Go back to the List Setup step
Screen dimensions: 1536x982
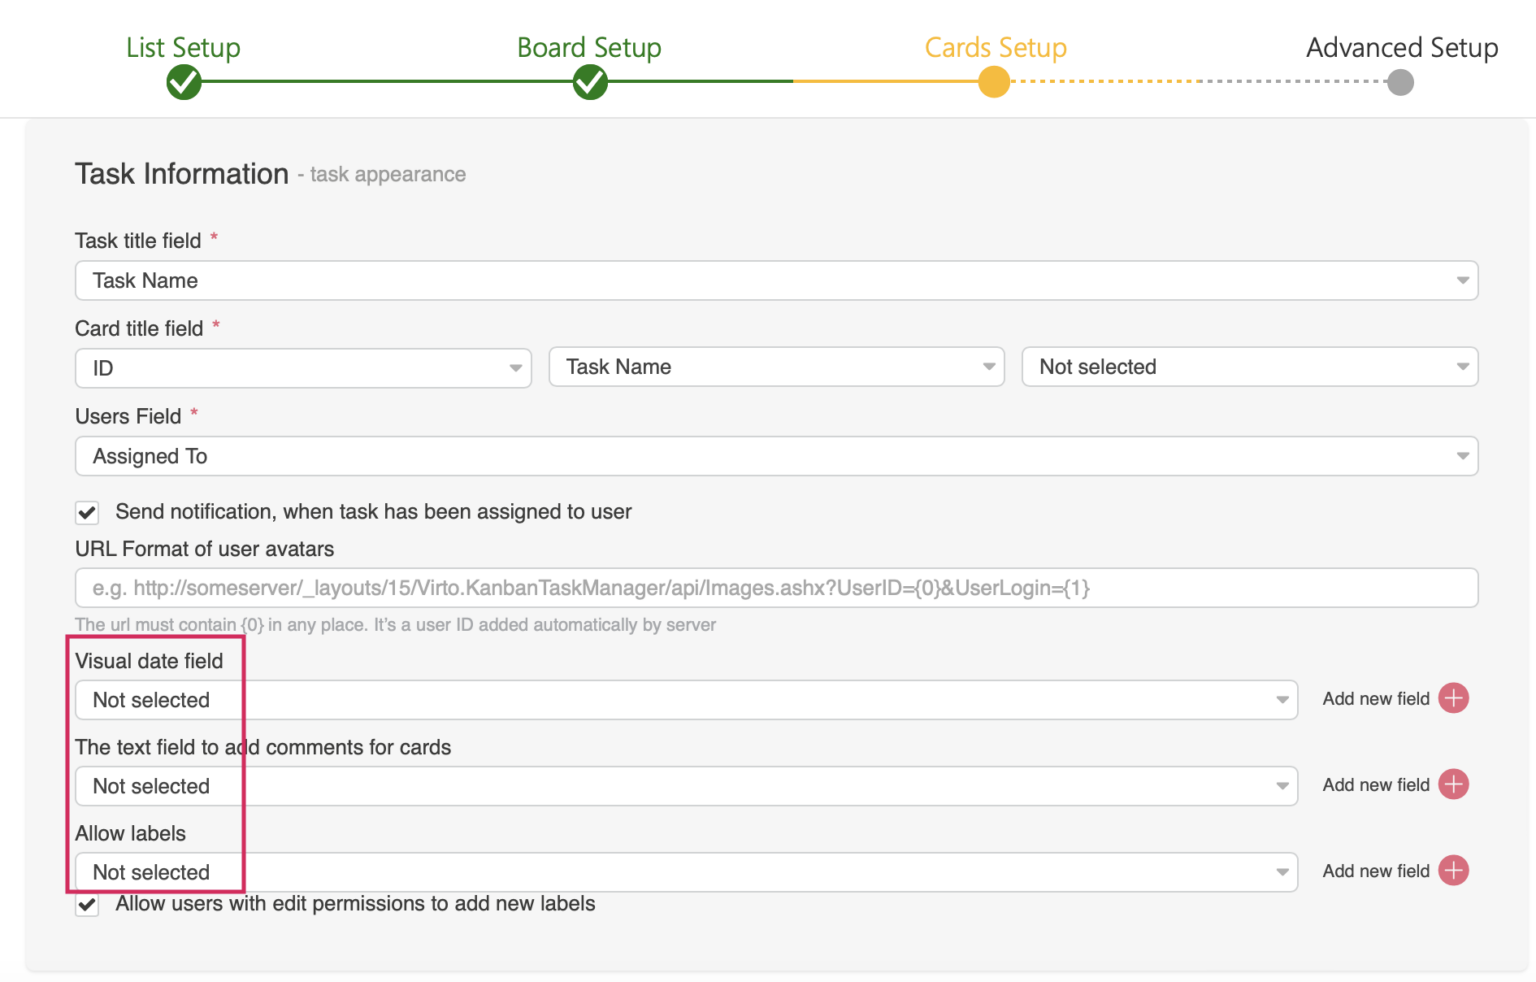coord(183,47)
